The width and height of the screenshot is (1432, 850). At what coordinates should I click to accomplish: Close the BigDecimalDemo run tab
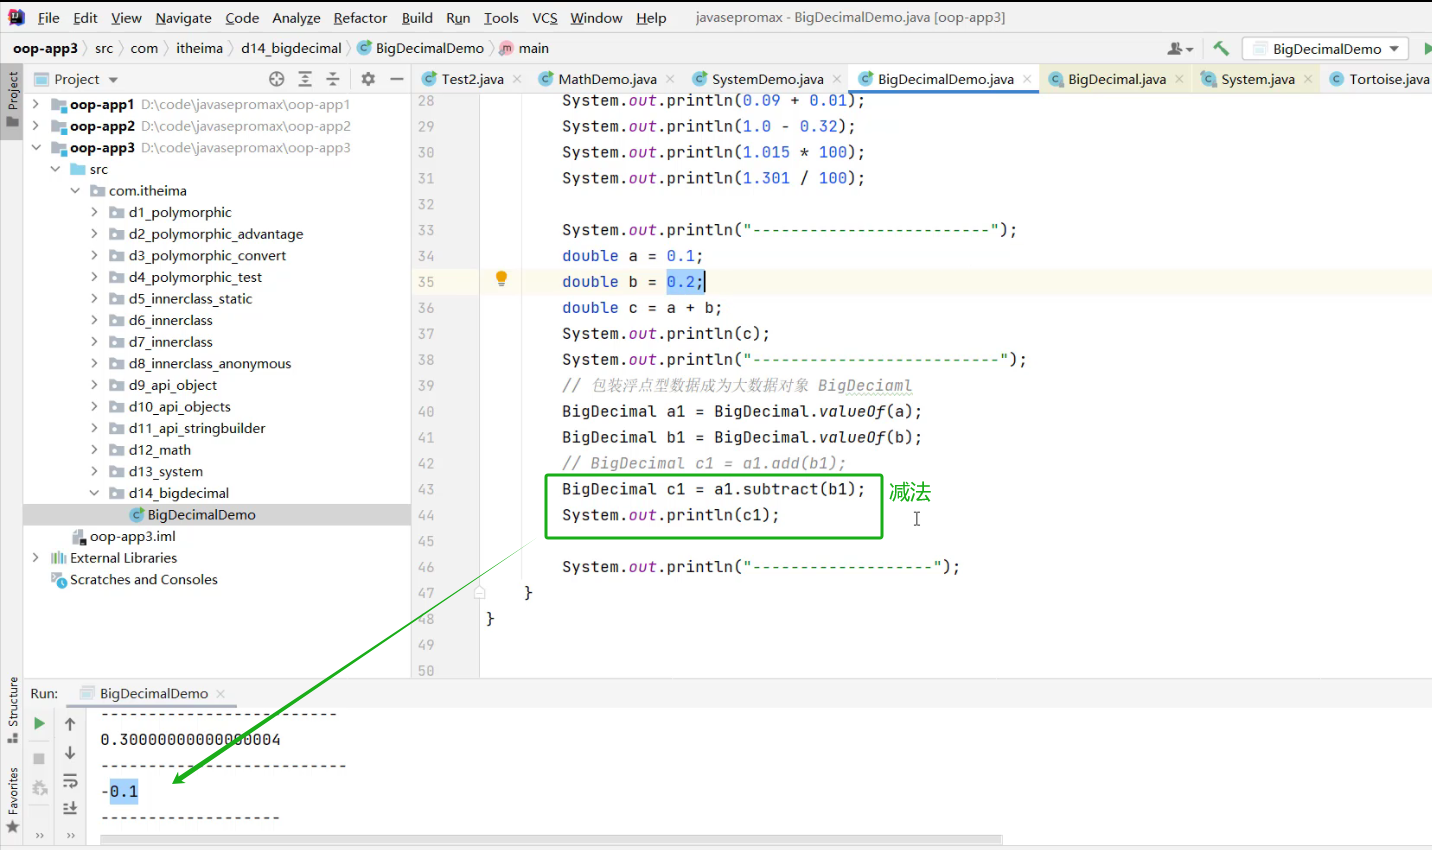[x=221, y=693]
